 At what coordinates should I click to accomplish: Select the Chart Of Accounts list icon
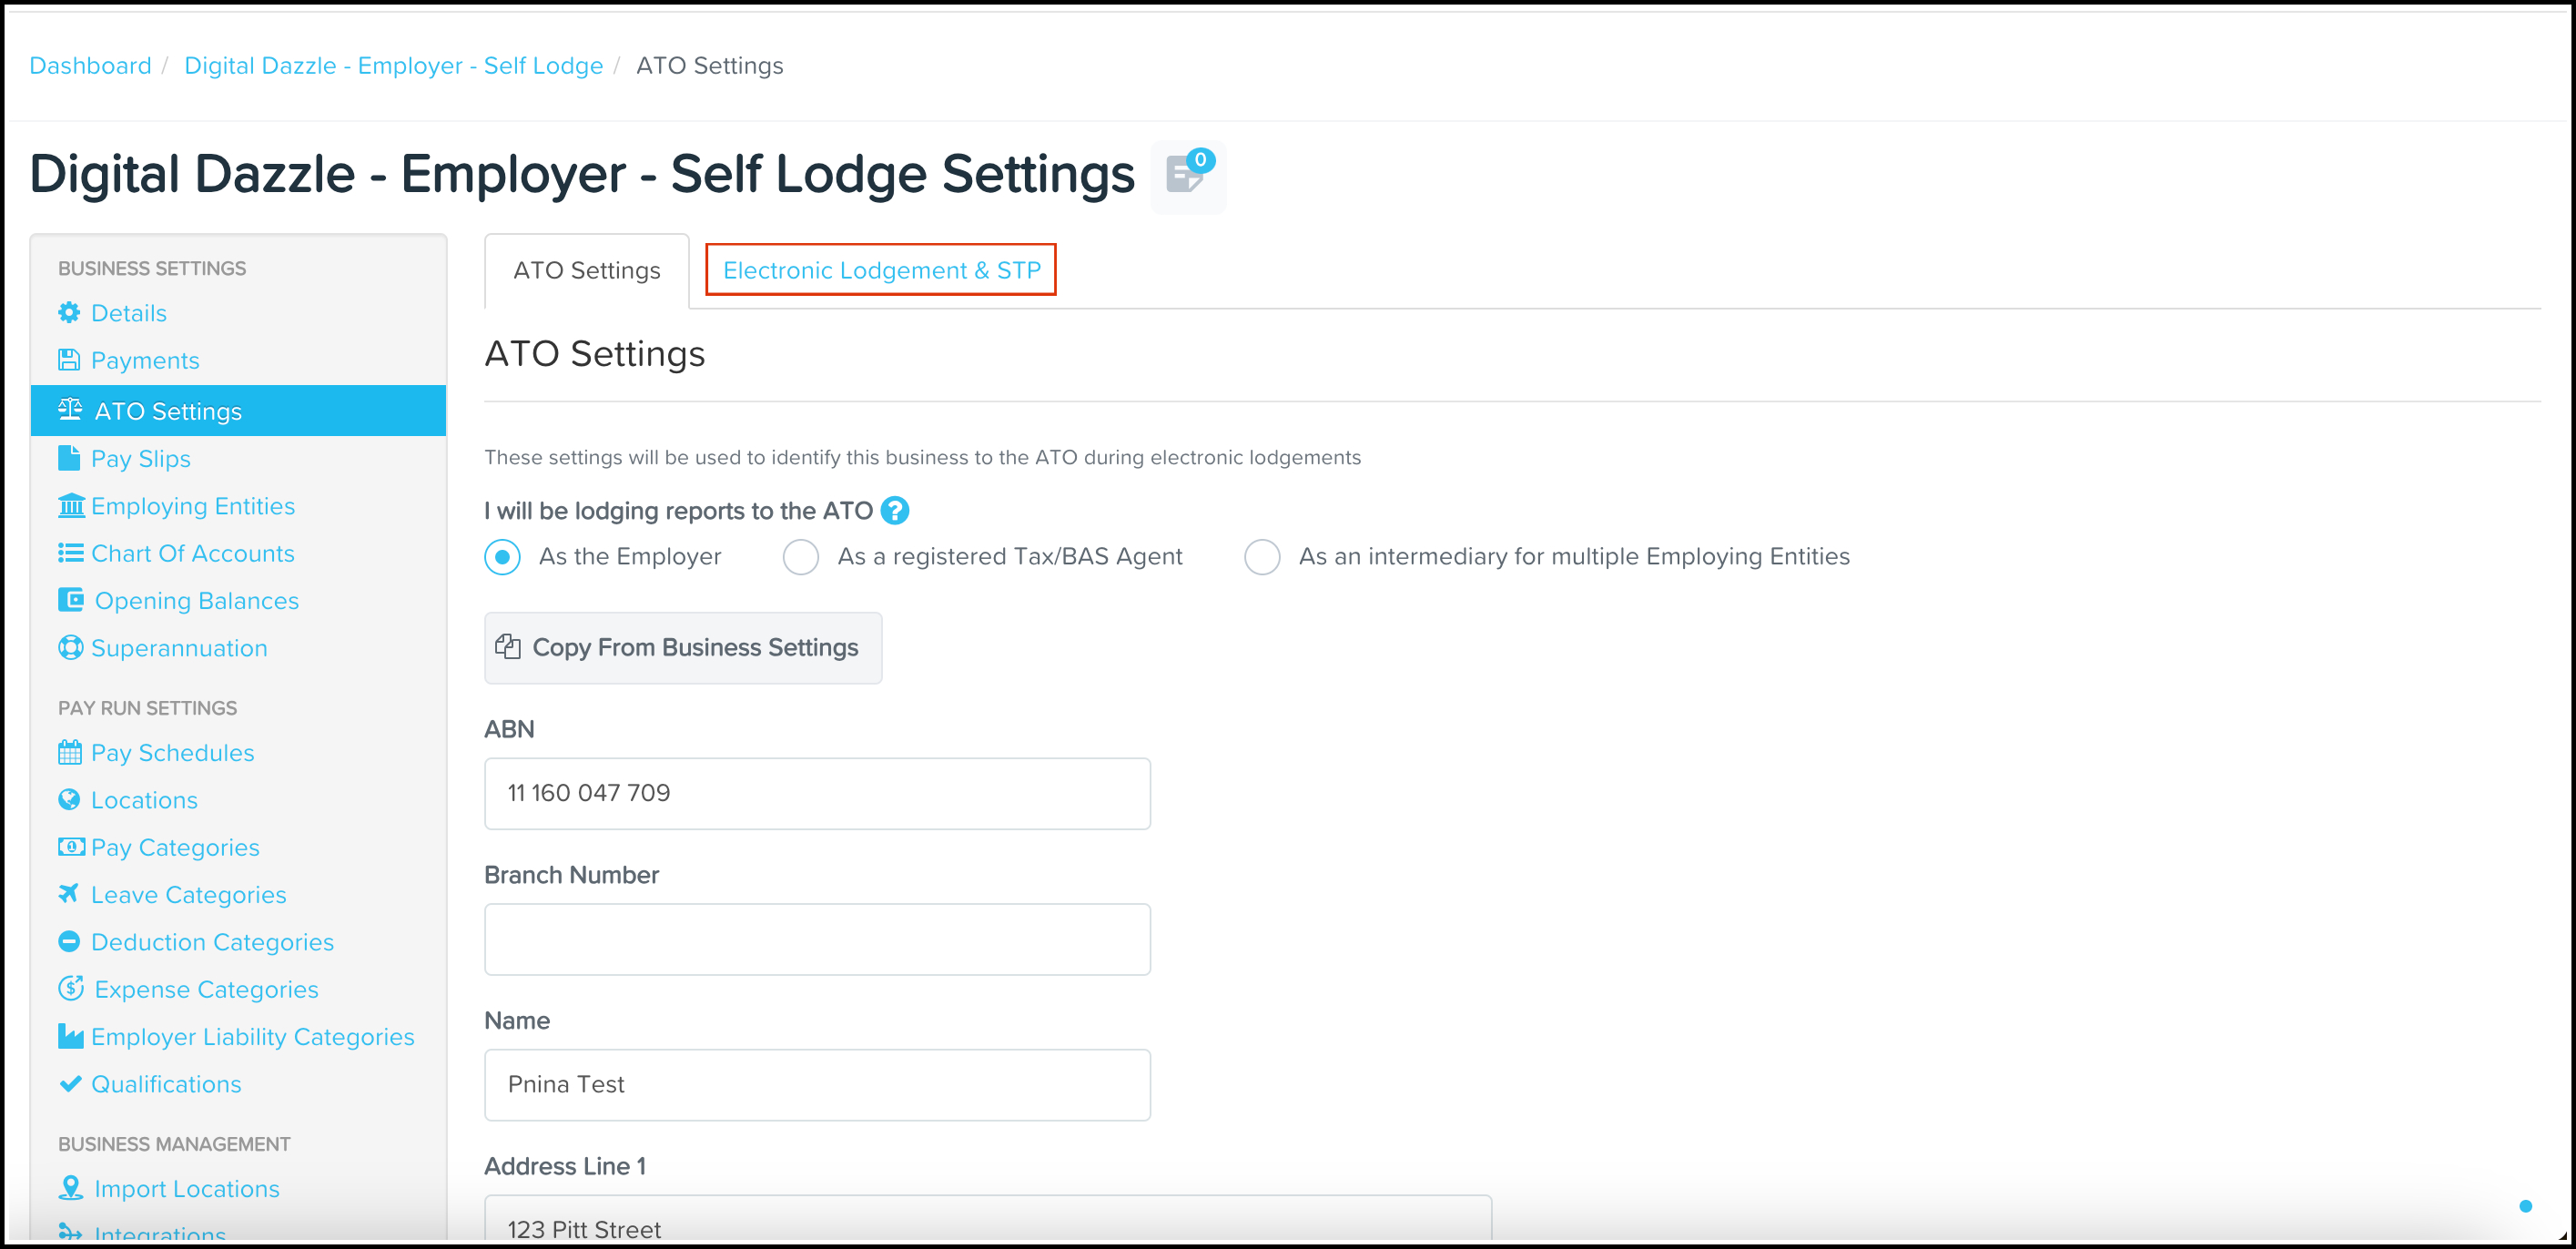tap(69, 553)
